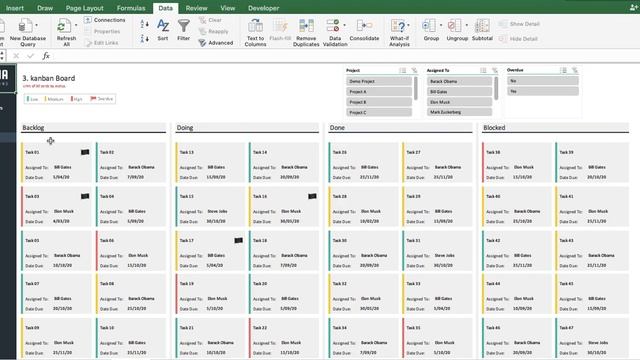Click the Properties button in the ribbon
Screen dimensions: 640x360
pyautogui.click(x=102, y=31)
